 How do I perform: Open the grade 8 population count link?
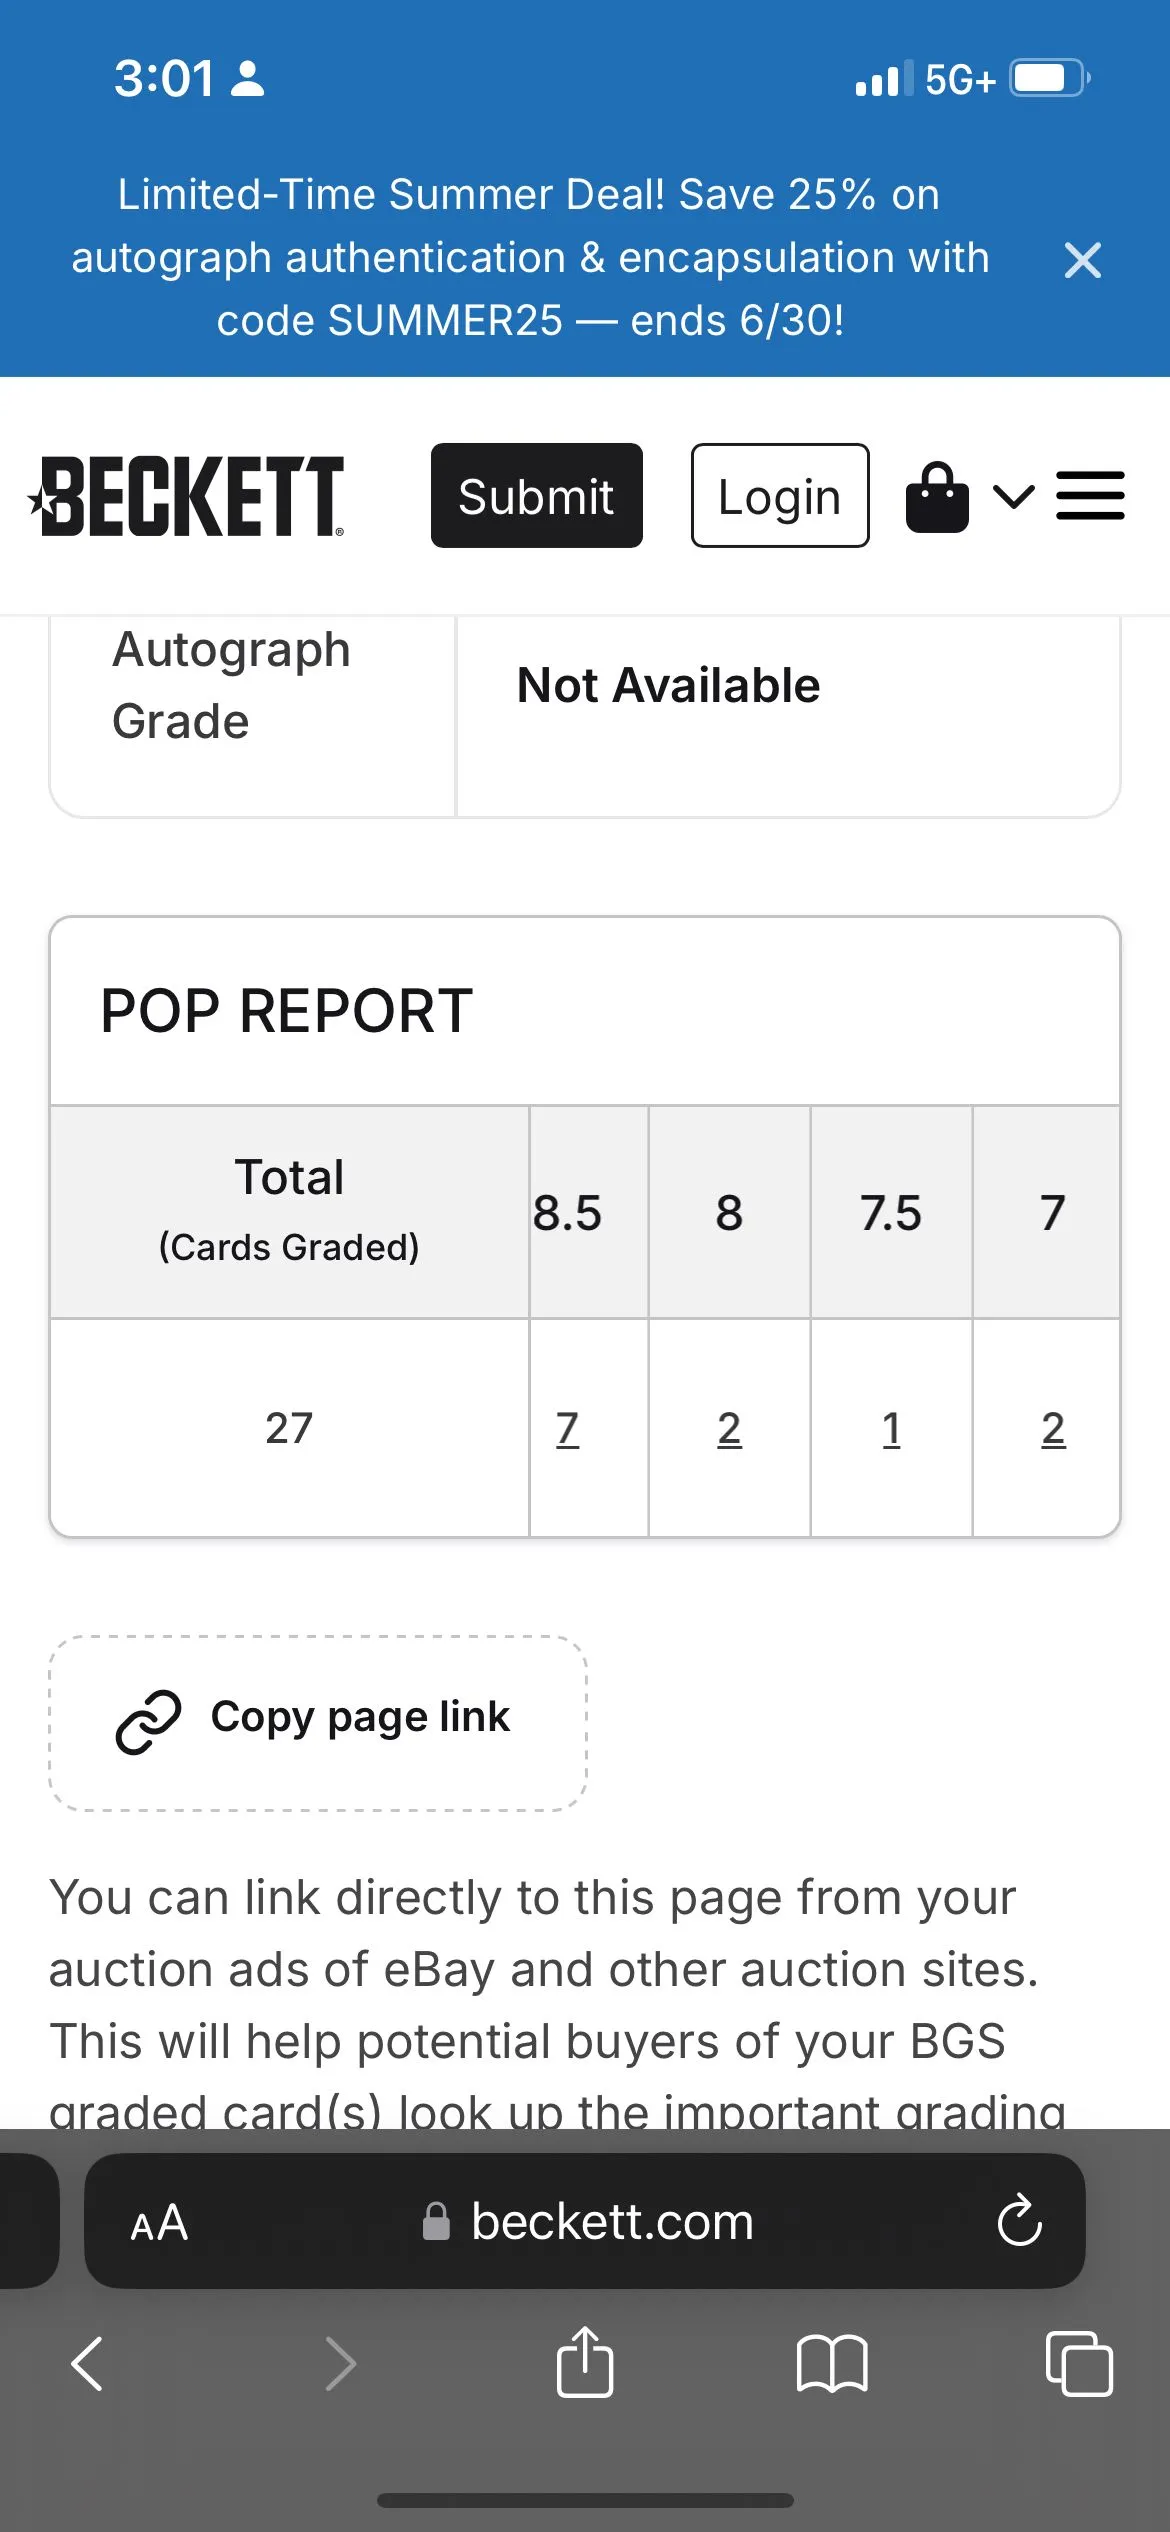click(x=729, y=1428)
